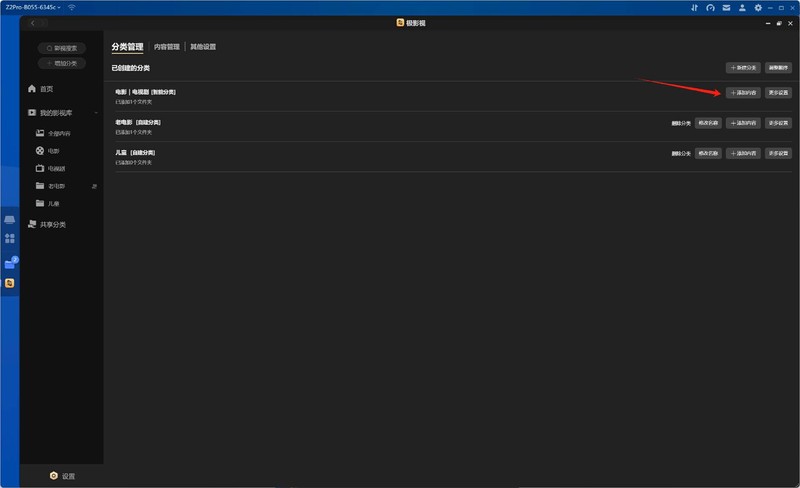Image resolution: width=800 pixels, height=488 pixels.
Task: Open 全部内容 in the sidebar
Action: (53, 133)
